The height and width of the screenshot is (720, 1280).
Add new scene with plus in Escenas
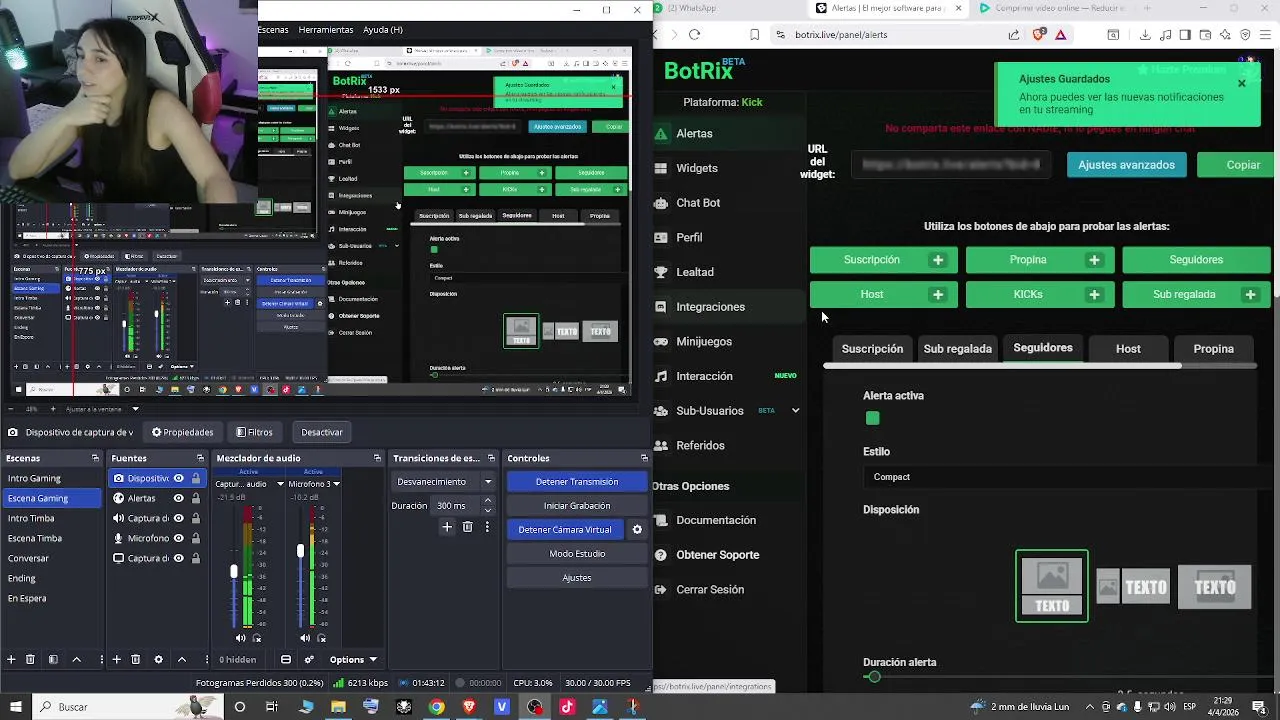(11, 659)
